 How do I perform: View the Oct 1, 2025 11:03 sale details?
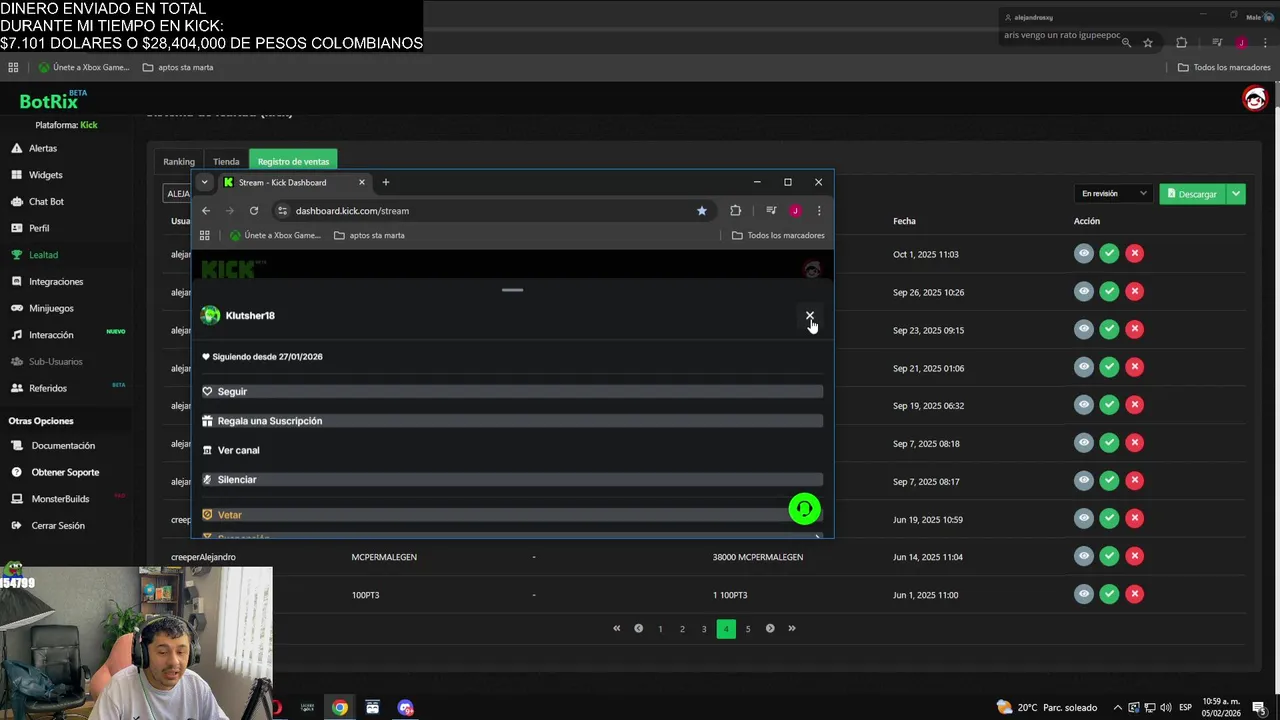1083,254
